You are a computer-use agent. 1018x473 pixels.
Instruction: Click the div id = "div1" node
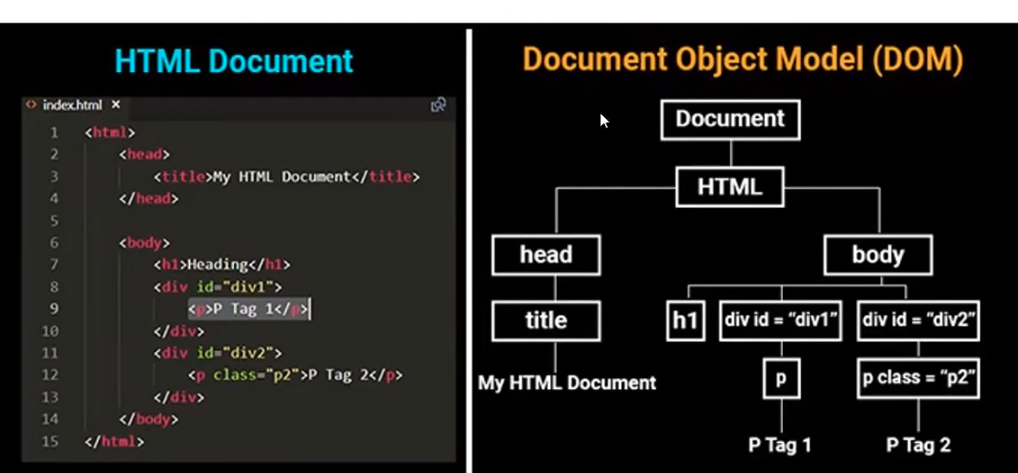tap(780, 321)
